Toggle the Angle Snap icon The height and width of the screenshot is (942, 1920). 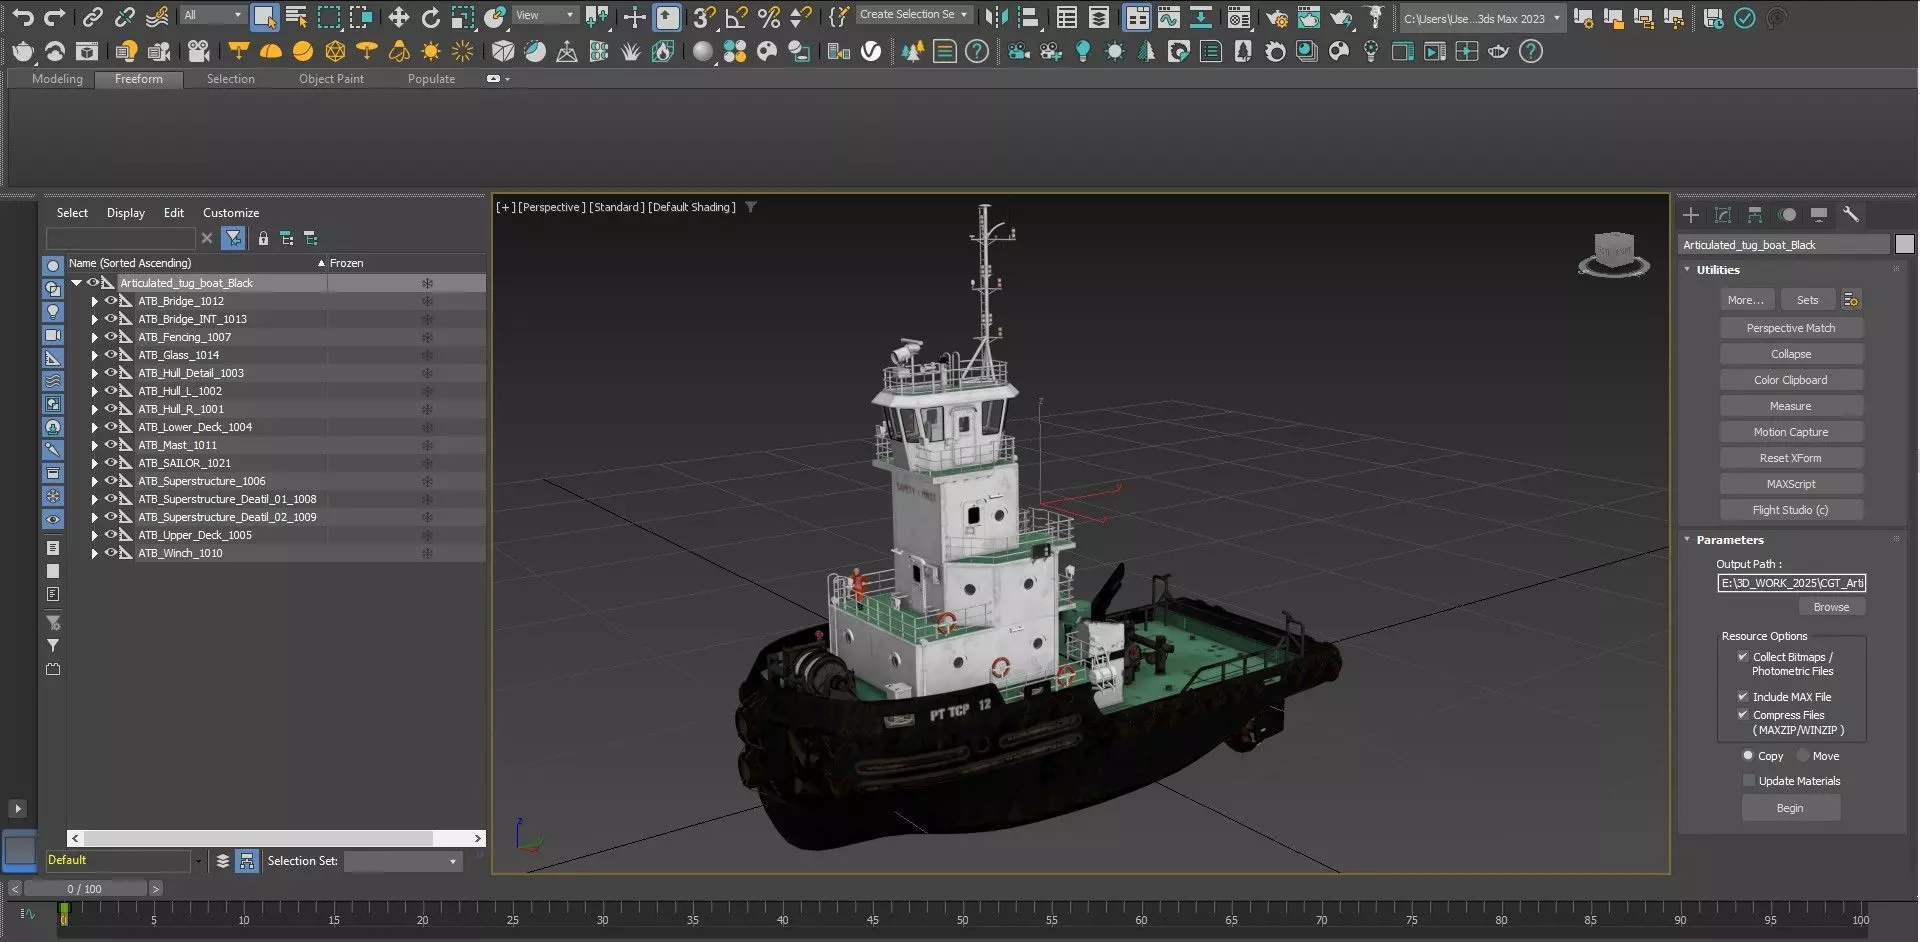point(737,17)
